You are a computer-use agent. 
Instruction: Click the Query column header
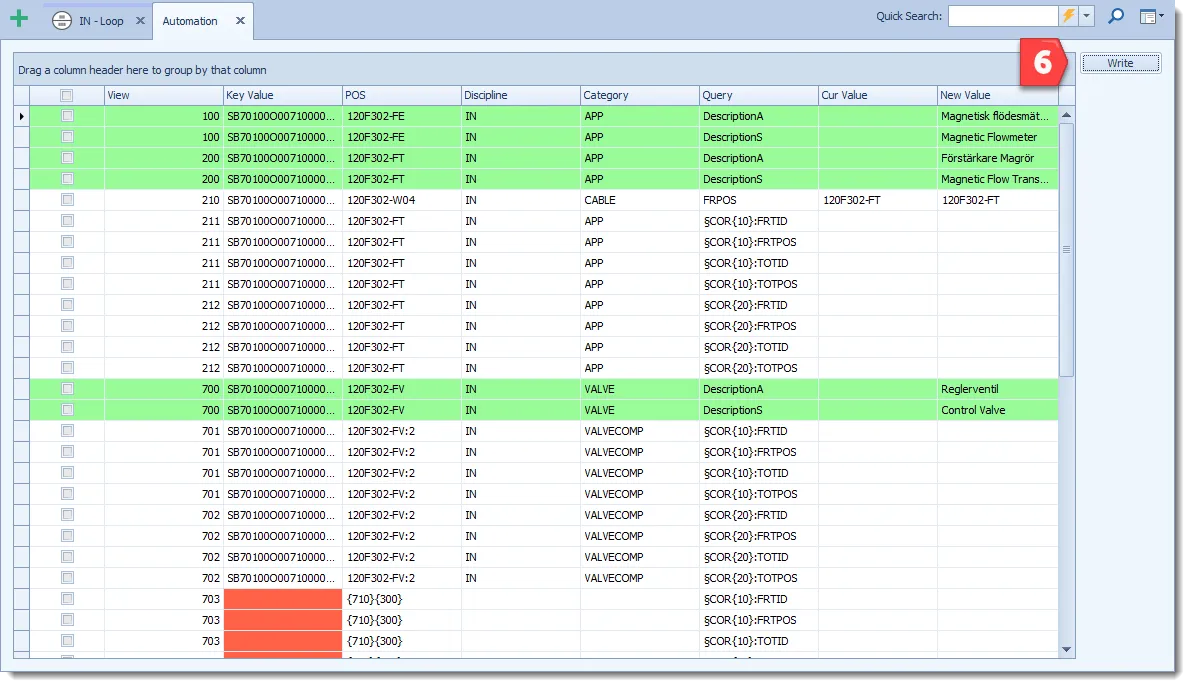(x=759, y=95)
